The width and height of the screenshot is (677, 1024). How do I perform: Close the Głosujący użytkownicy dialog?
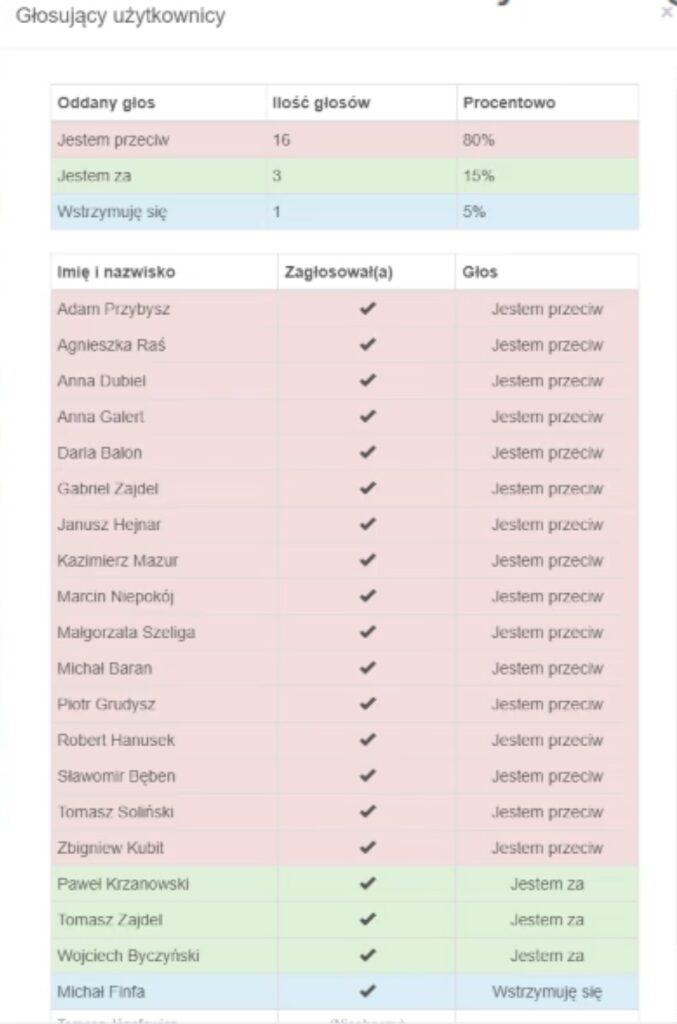pos(667,13)
